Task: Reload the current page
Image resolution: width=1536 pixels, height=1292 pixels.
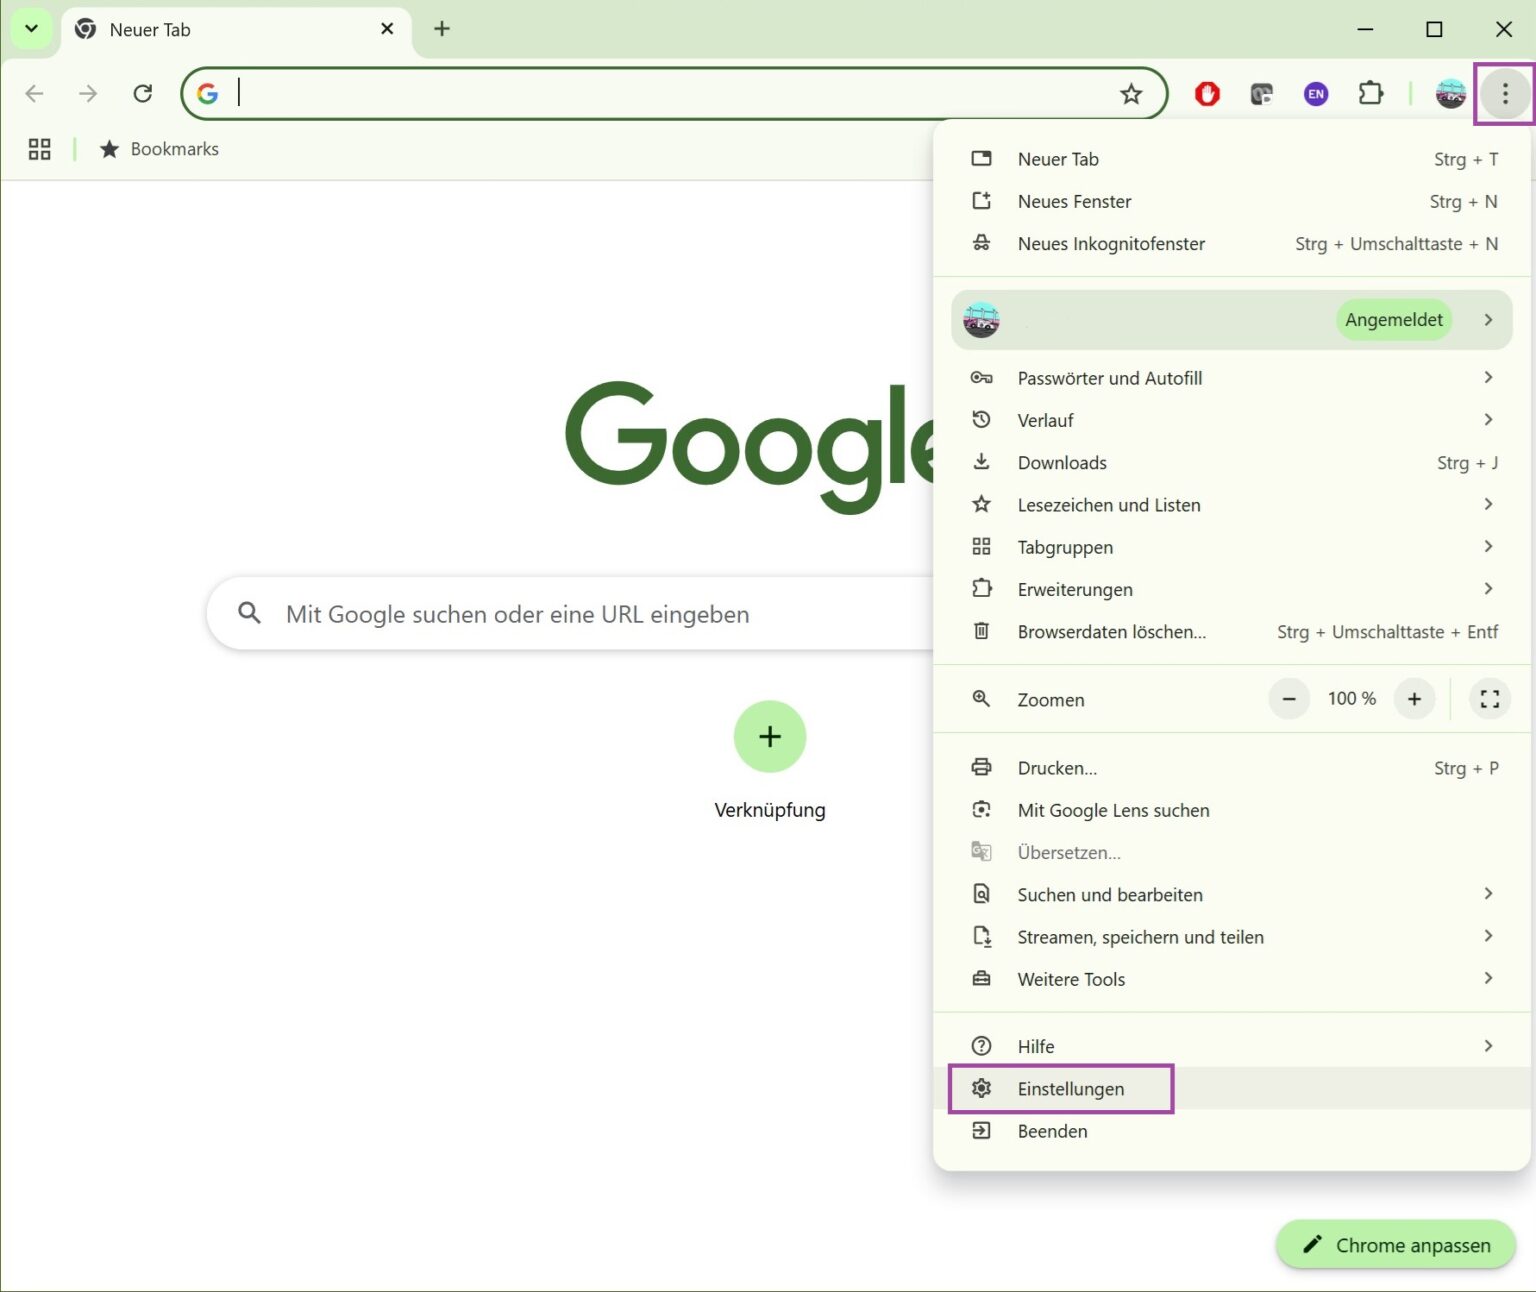Action: [143, 93]
